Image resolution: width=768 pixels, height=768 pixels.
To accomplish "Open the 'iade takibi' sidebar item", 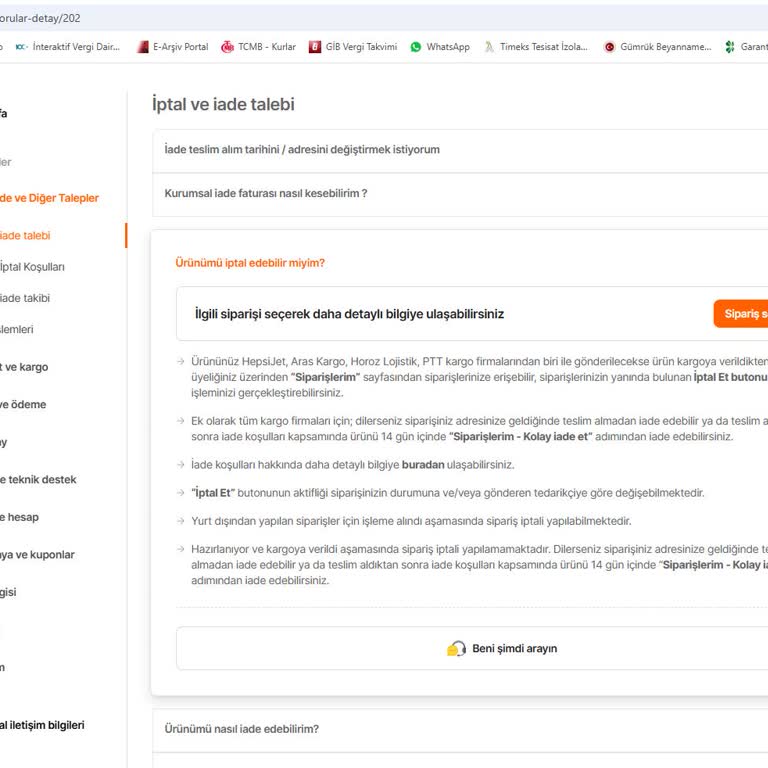I will (x=25, y=298).
